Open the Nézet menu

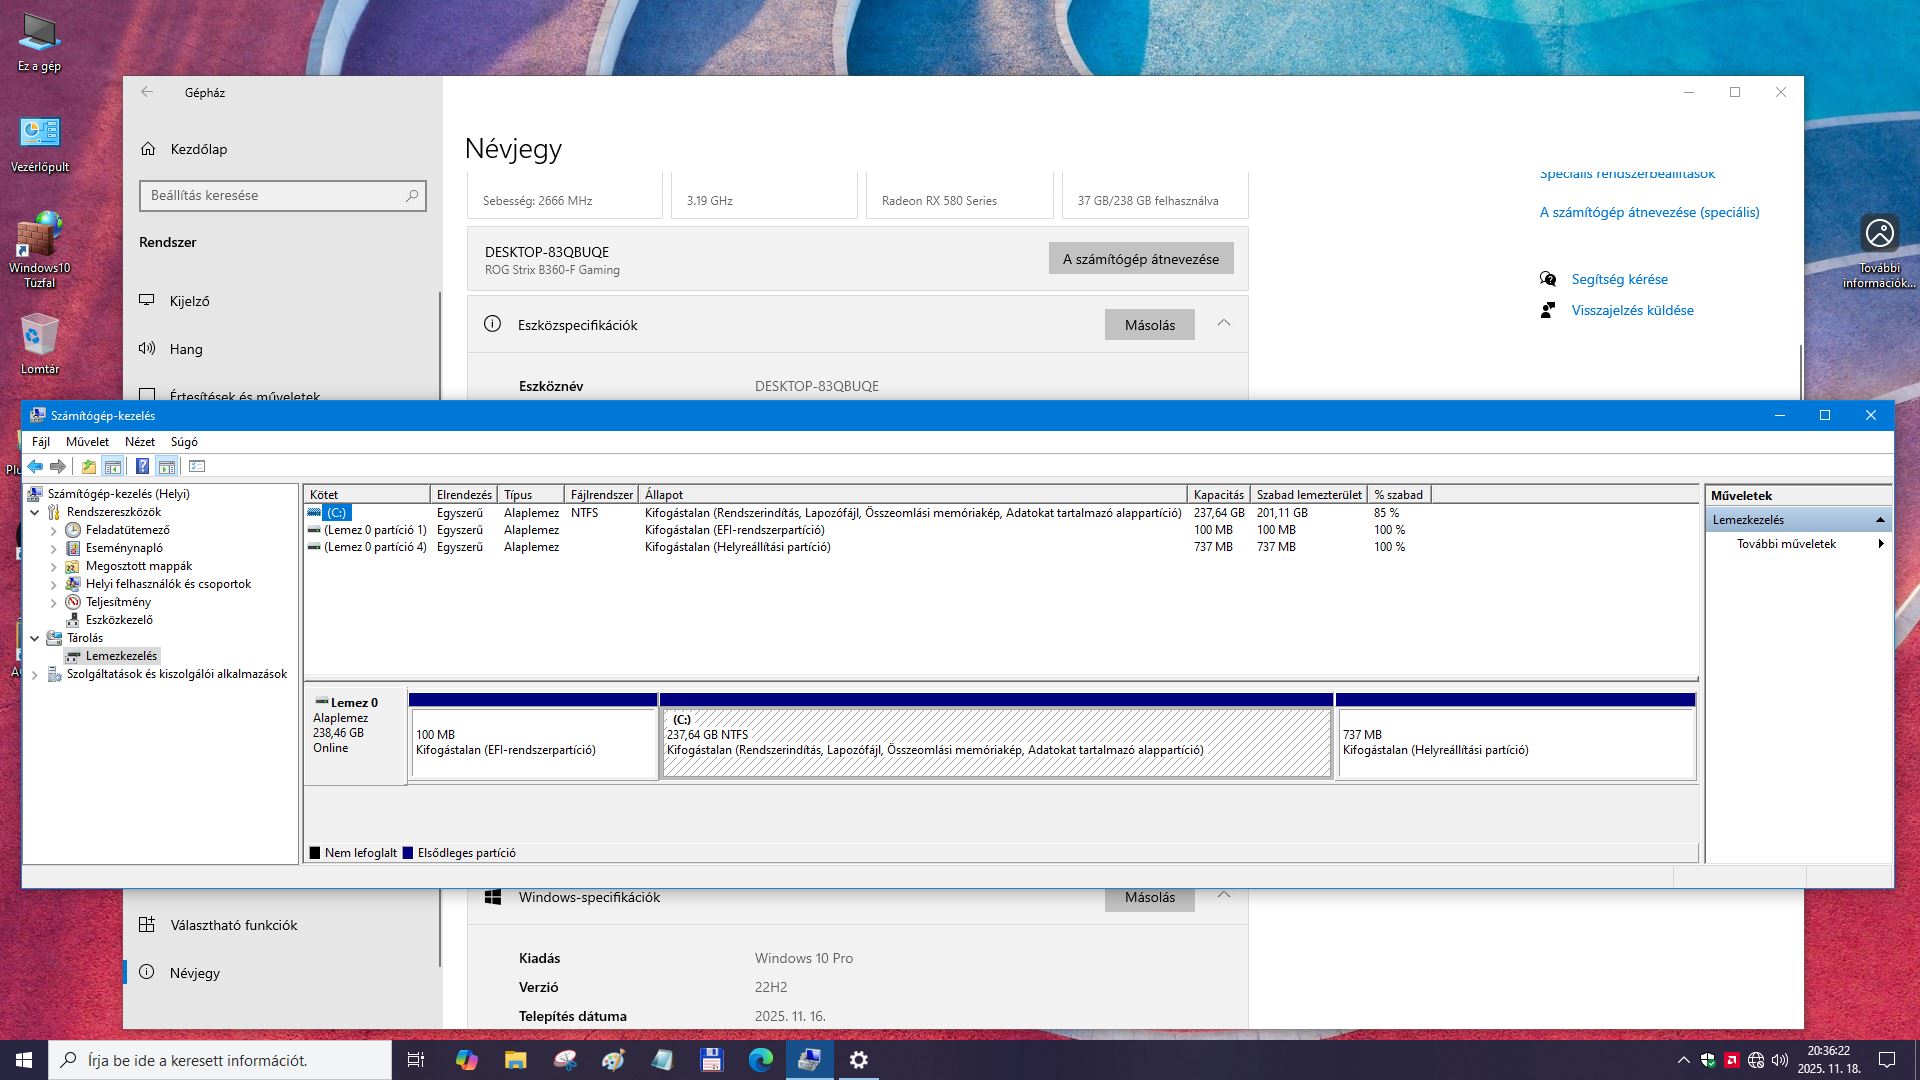click(x=139, y=441)
